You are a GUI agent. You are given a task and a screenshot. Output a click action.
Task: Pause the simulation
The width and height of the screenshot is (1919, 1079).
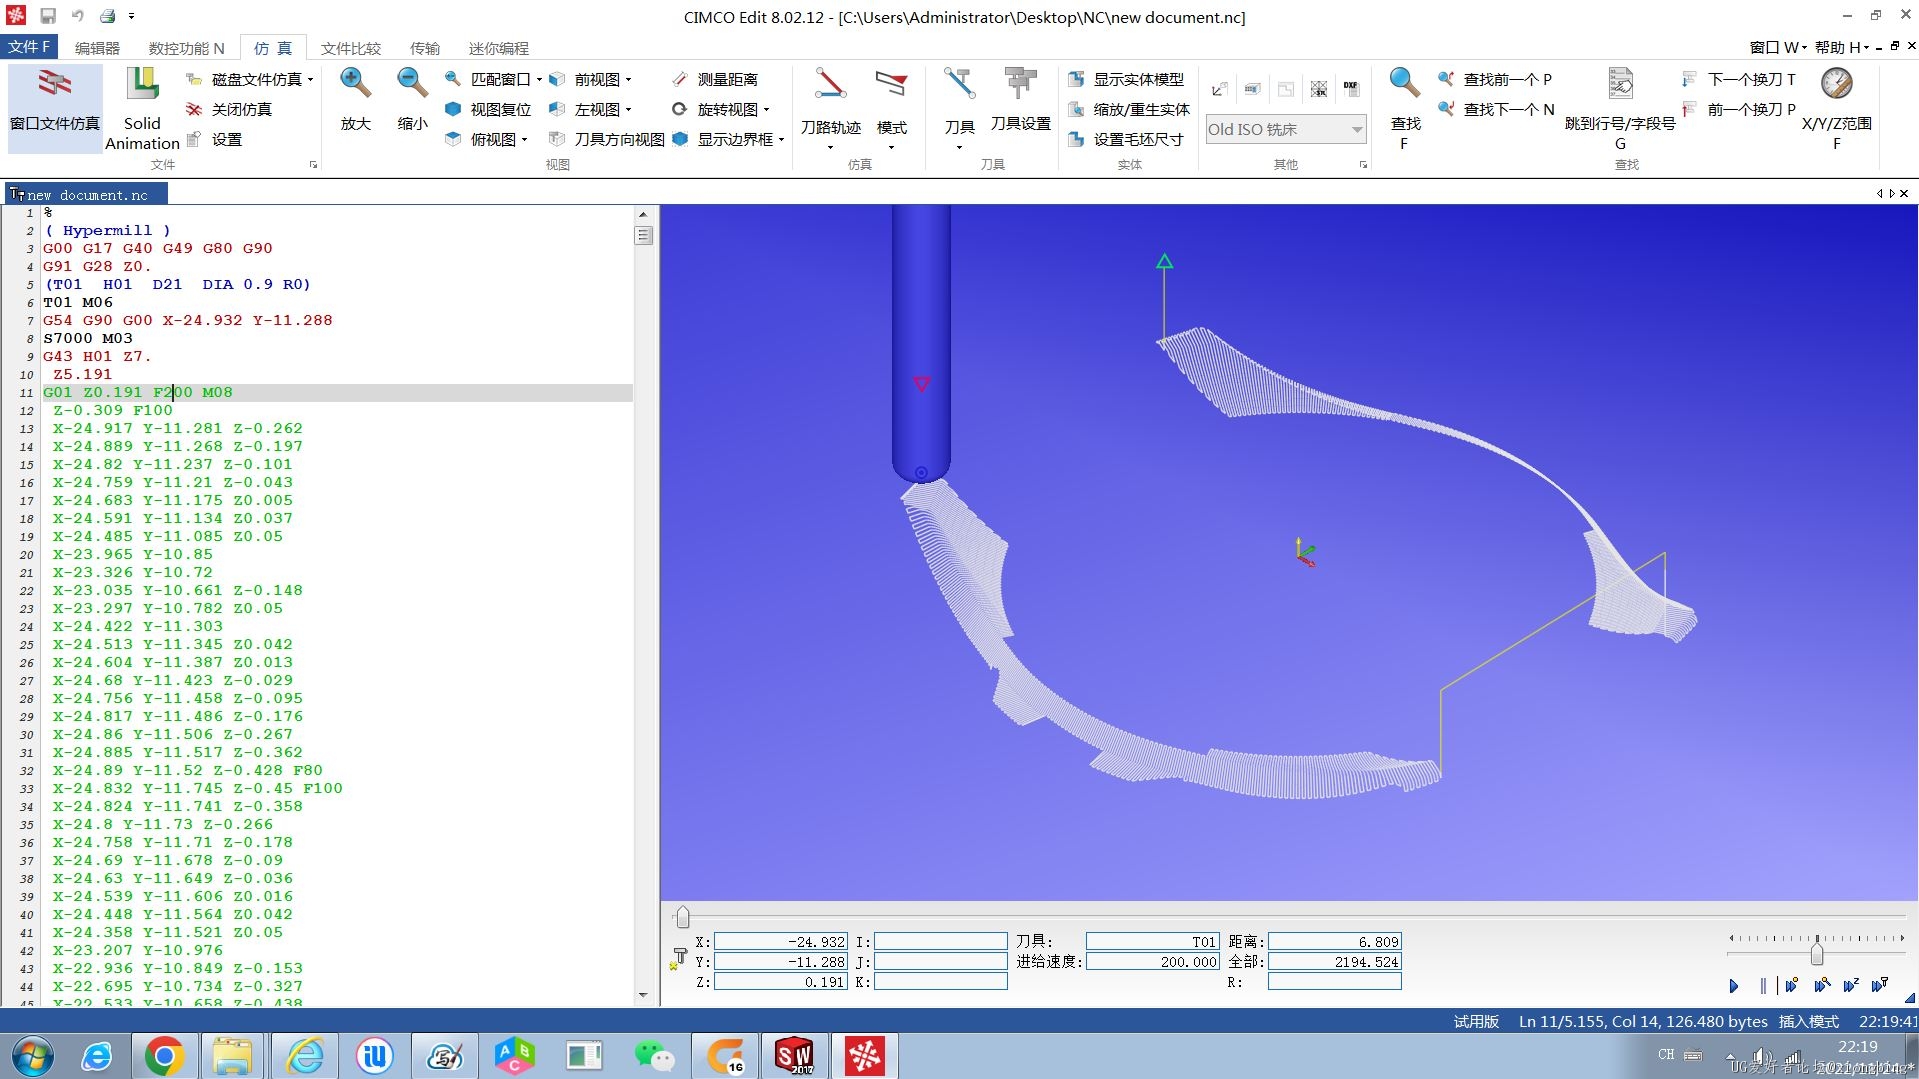tap(1763, 986)
